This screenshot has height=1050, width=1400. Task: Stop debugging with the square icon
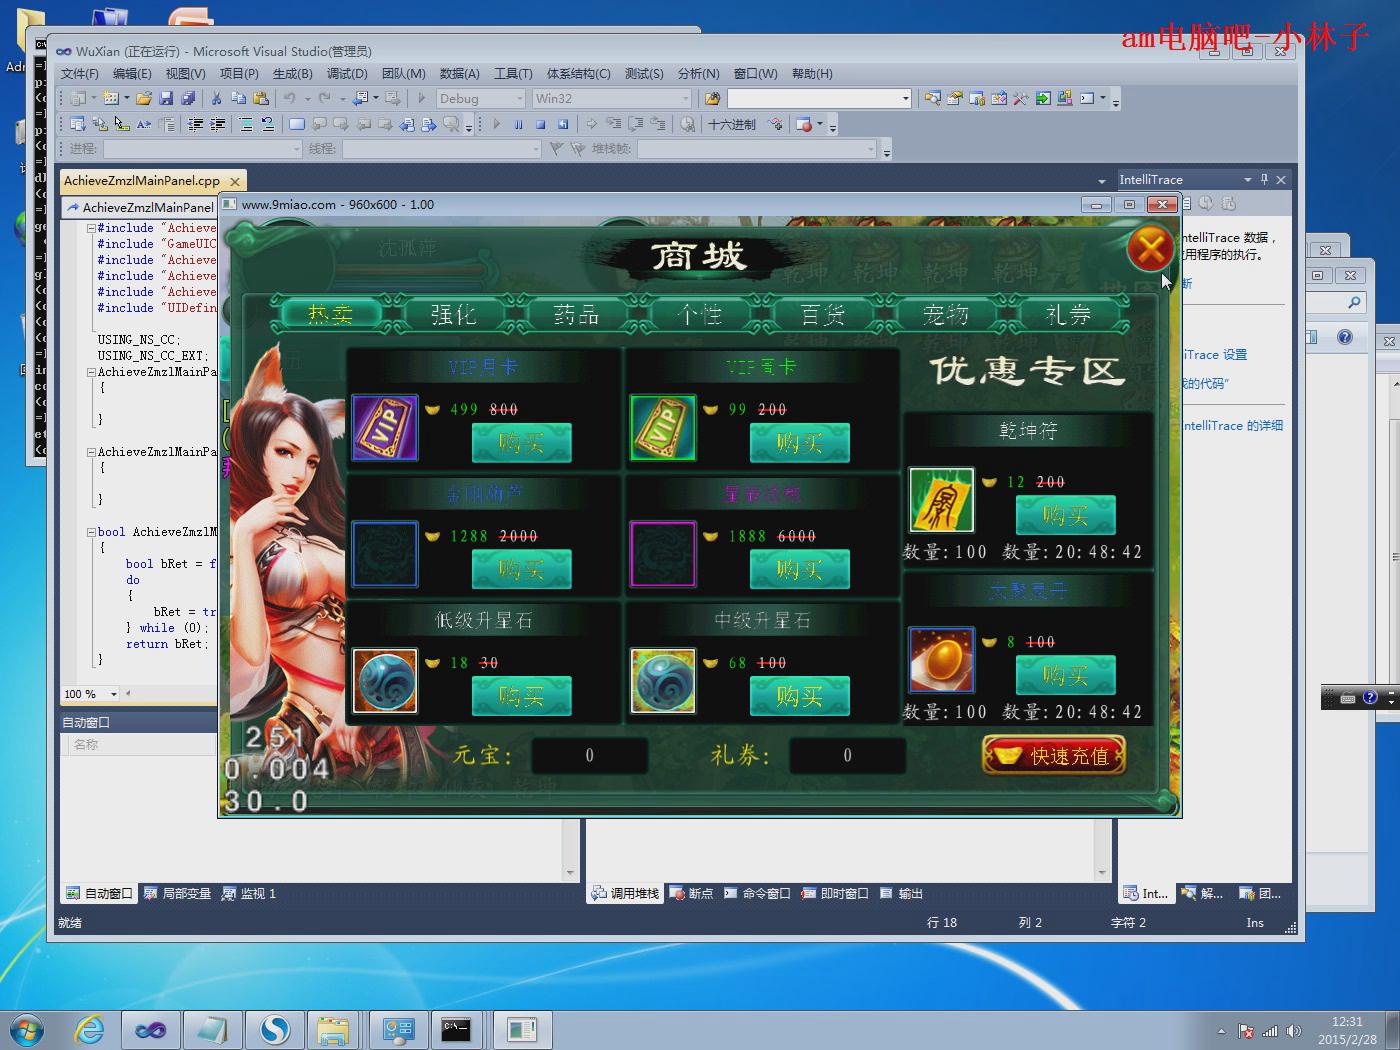point(540,124)
